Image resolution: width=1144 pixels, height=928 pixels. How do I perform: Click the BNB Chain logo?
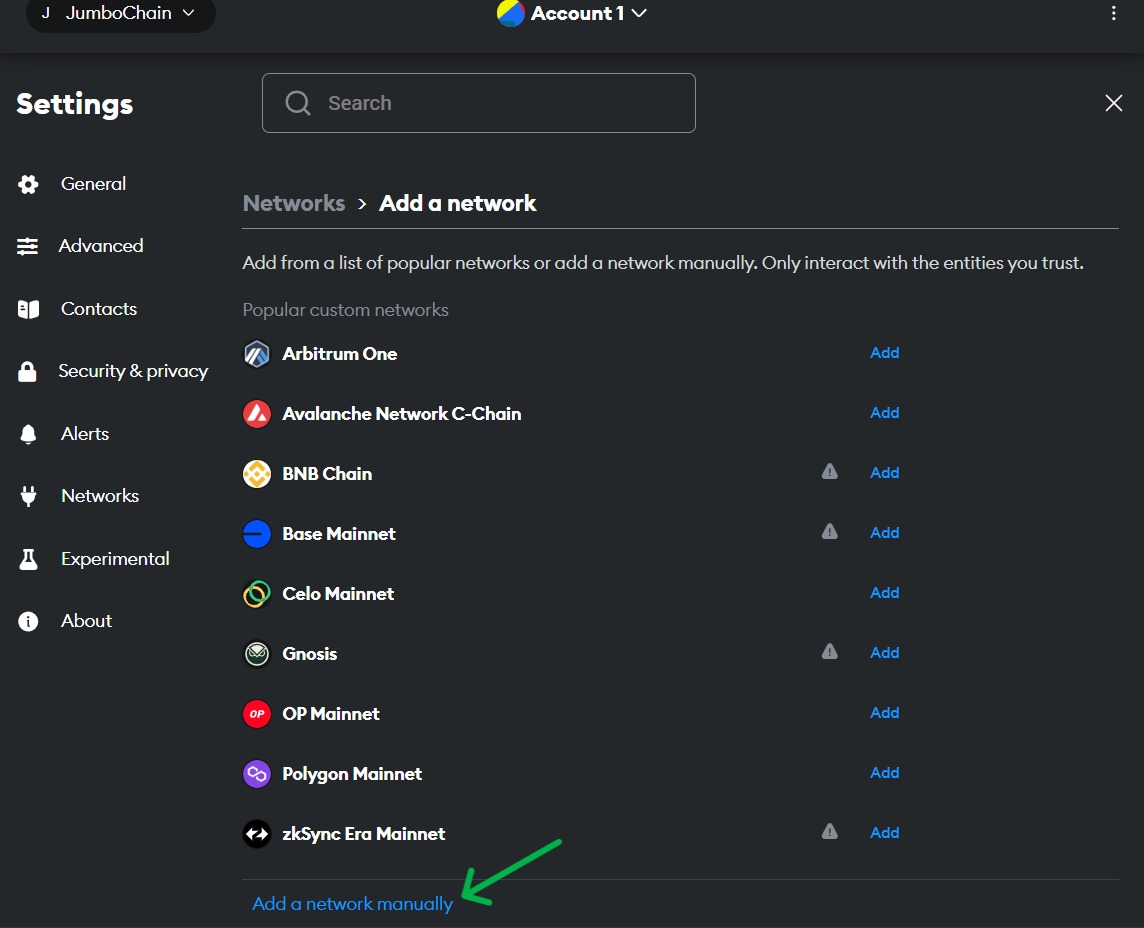pos(257,473)
